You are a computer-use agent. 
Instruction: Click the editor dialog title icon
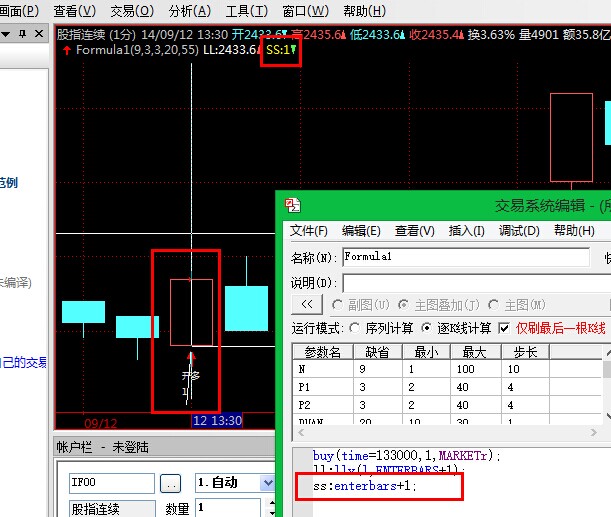293,205
